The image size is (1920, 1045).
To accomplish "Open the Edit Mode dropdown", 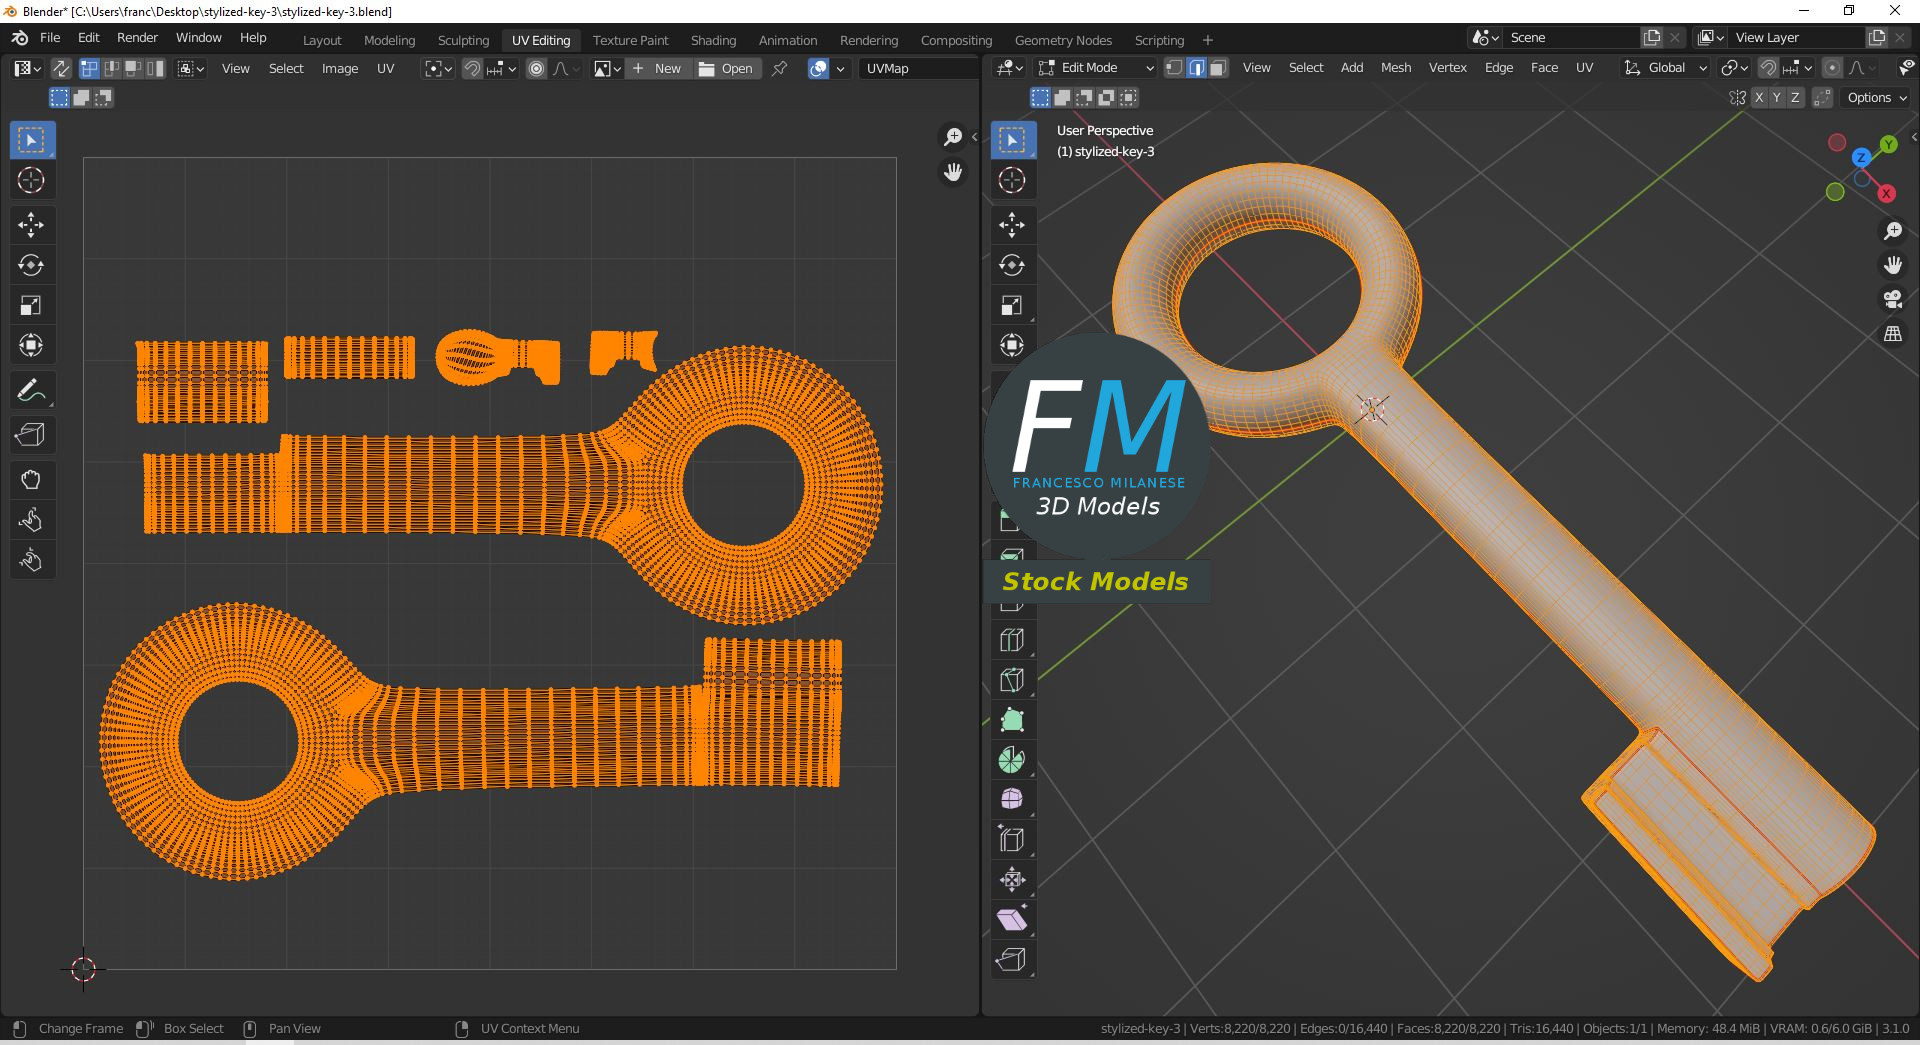I will click(1096, 68).
